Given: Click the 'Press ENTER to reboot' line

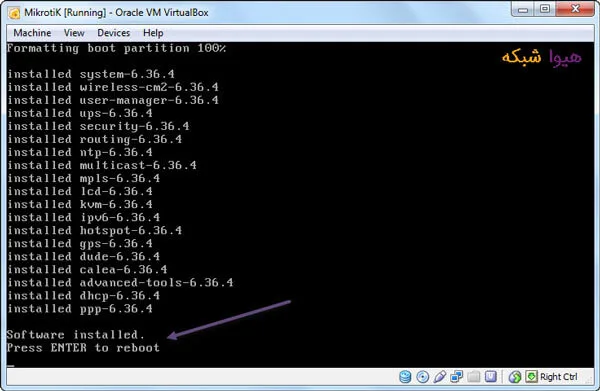Looking at the screenshot, I should [x=83, y=348].
